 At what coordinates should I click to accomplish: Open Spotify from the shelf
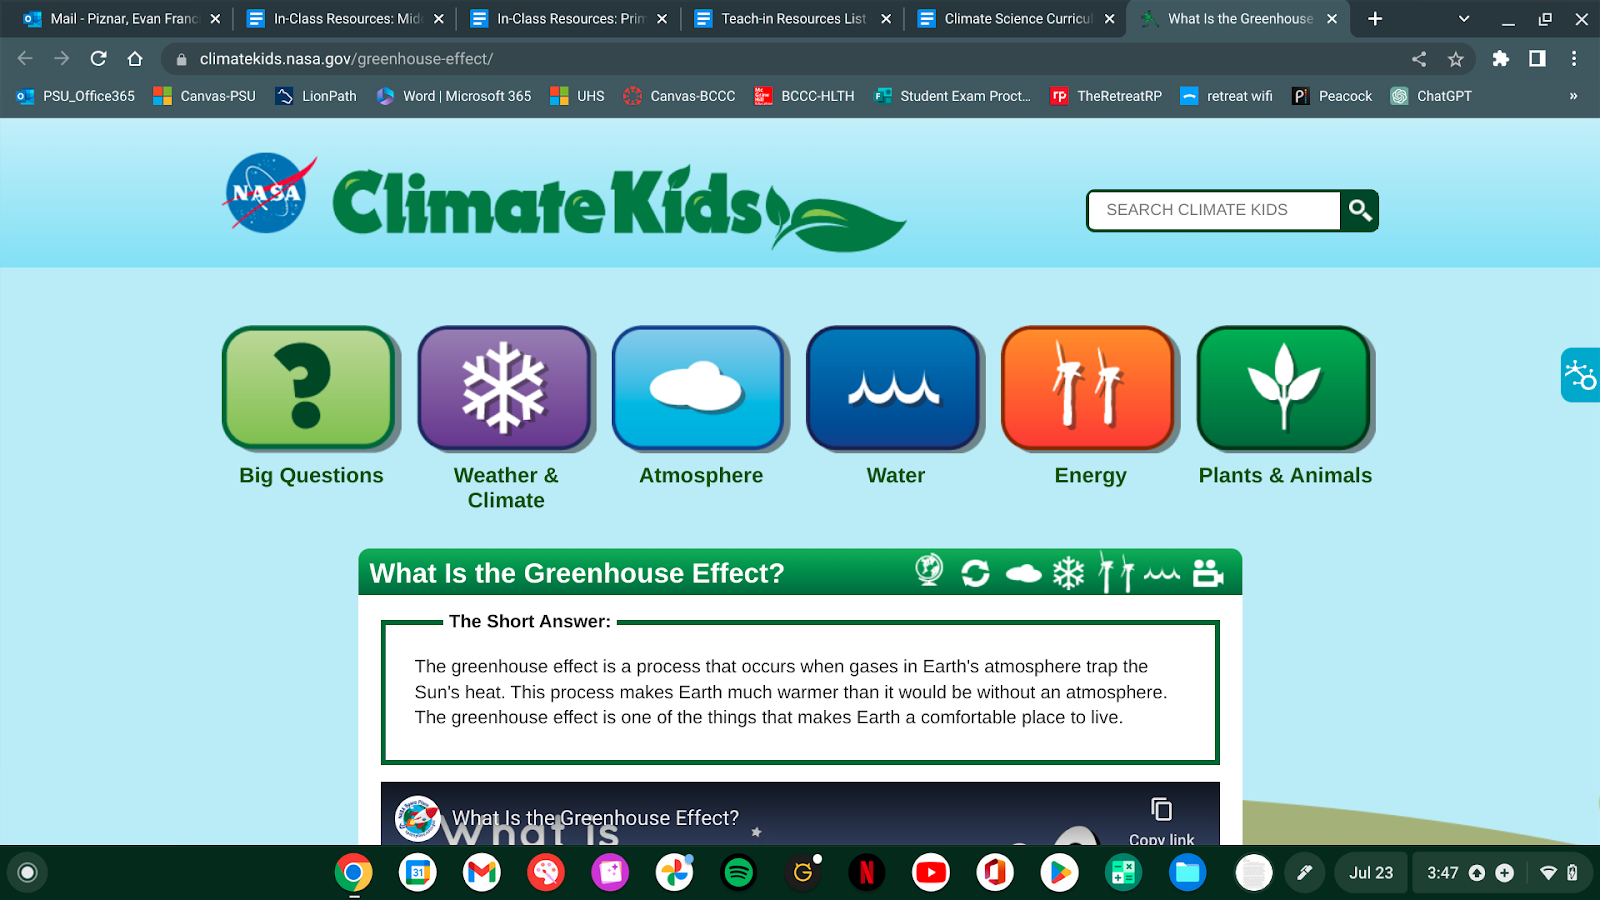pyautogui.click(x=739, y=873)
